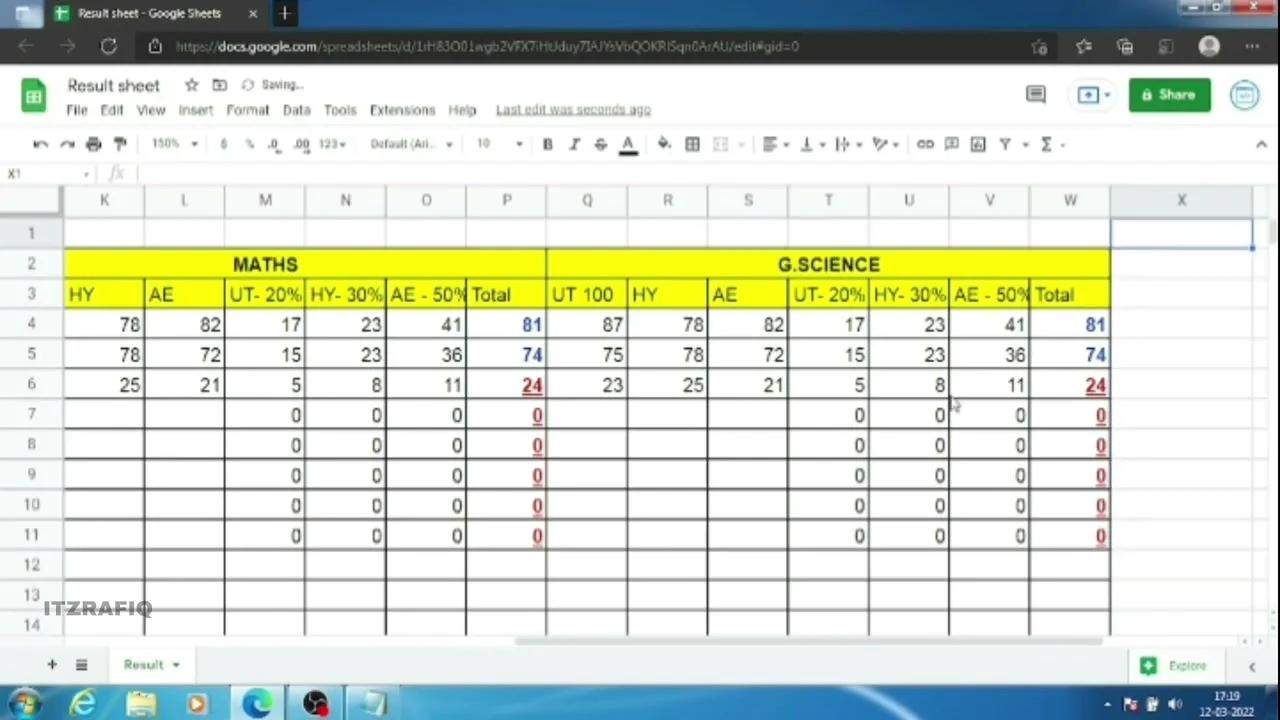This screenshot has width=1280, height=720.
Task: Apply strikethrough formatting
Action: click(x=599, y=143)
